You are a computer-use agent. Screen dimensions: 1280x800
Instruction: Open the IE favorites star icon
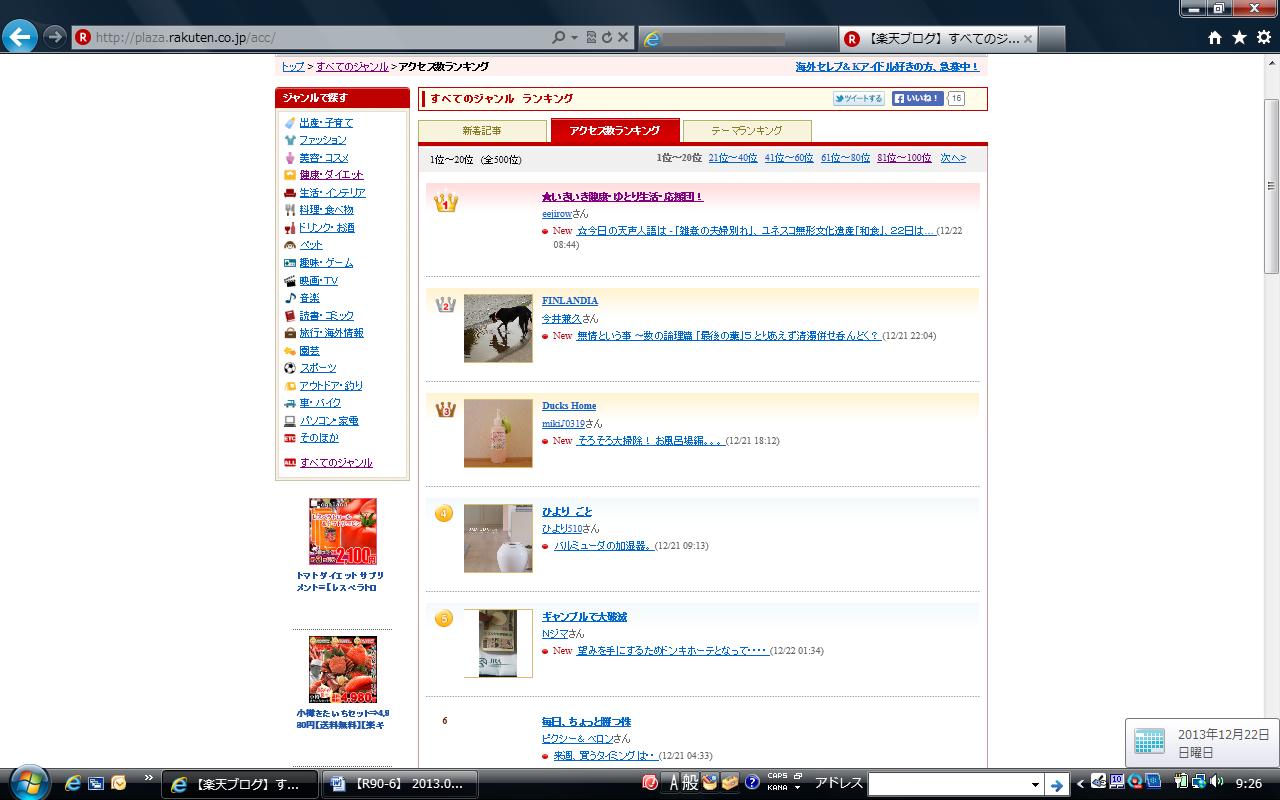[x=1239, y=38]
